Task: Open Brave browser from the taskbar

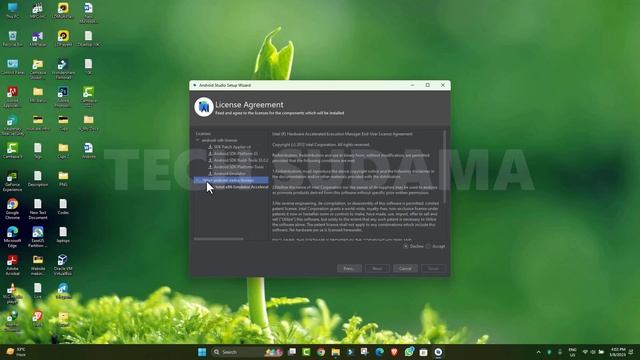Action: pyautogui.click(x=394, y=352)
